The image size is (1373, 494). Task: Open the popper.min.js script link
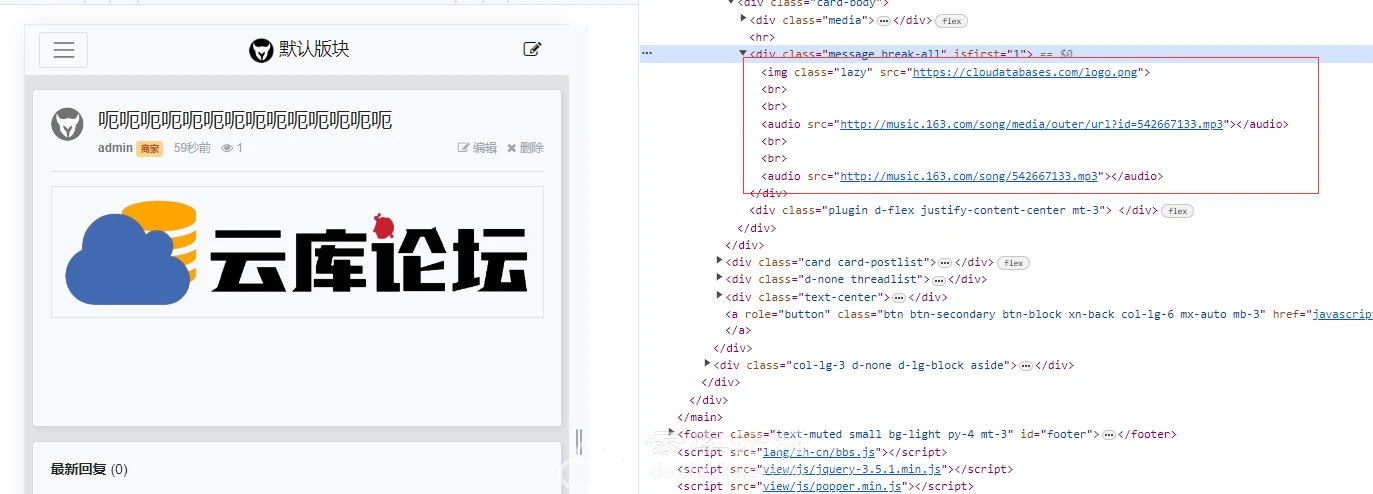pyautogui.click(x=834, y=486)
